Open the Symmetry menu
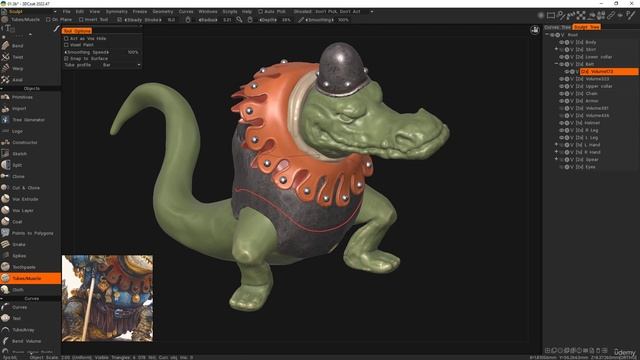Screen dimensions: 640x360 pos(116,12)
